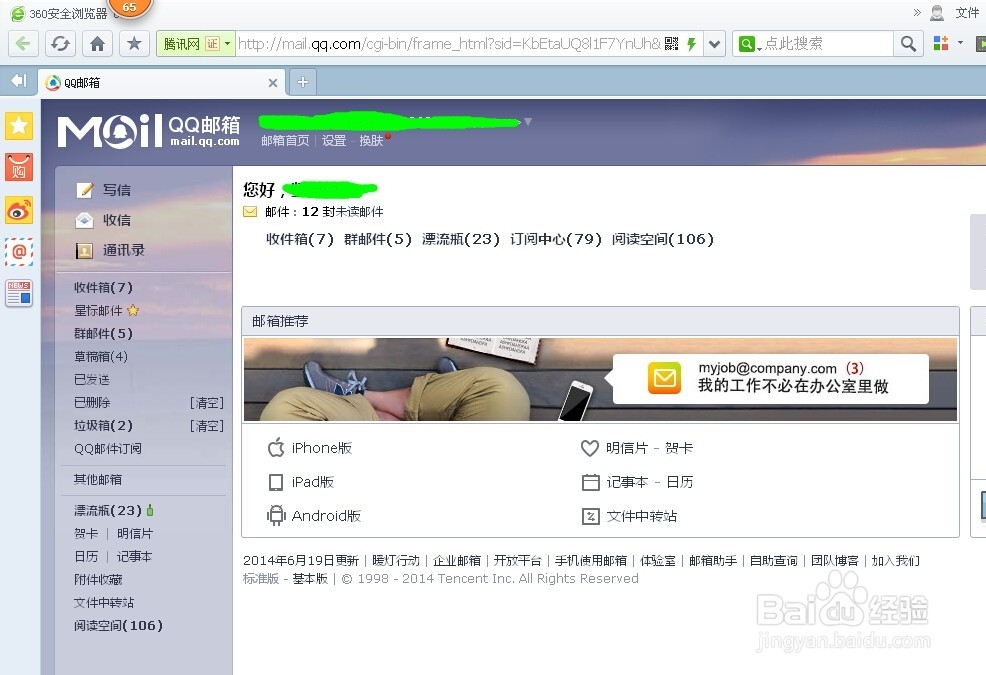Collapse sidebar with the left arrow icon

click(x=19, y=81)
